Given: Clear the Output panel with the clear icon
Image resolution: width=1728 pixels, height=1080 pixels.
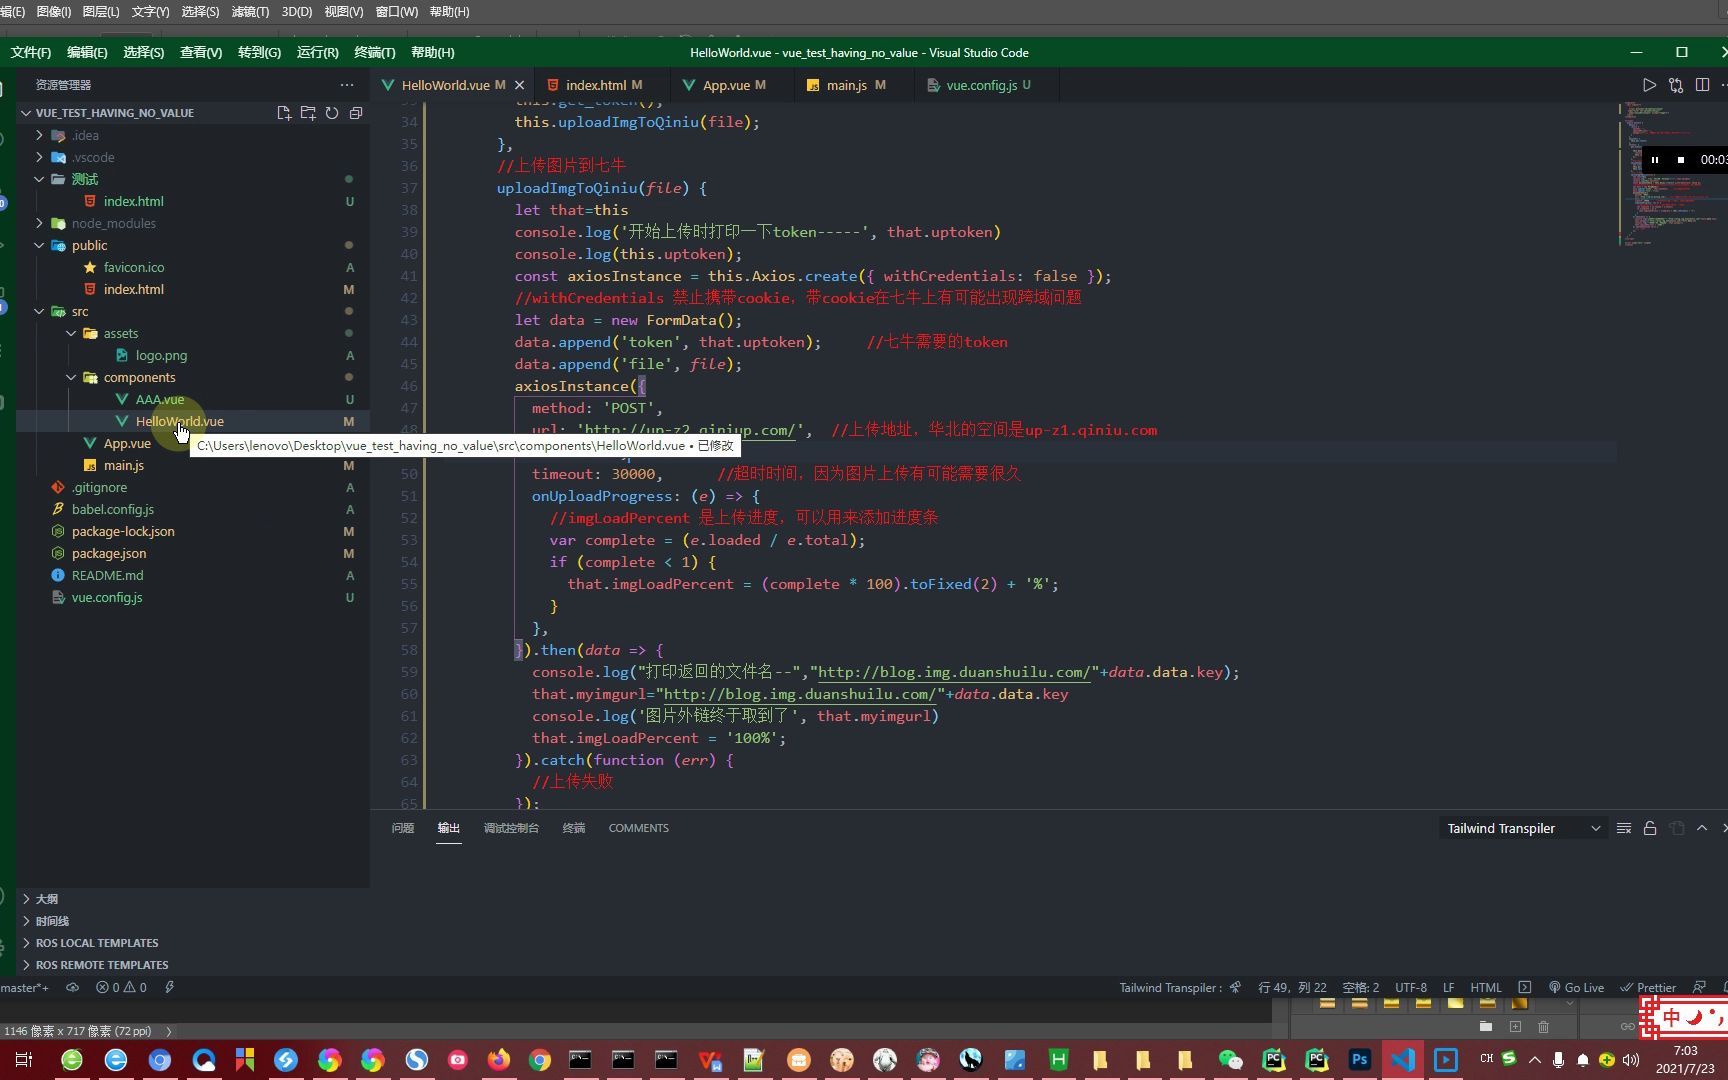Looking at the screenshot, I should pos(1623,828).
